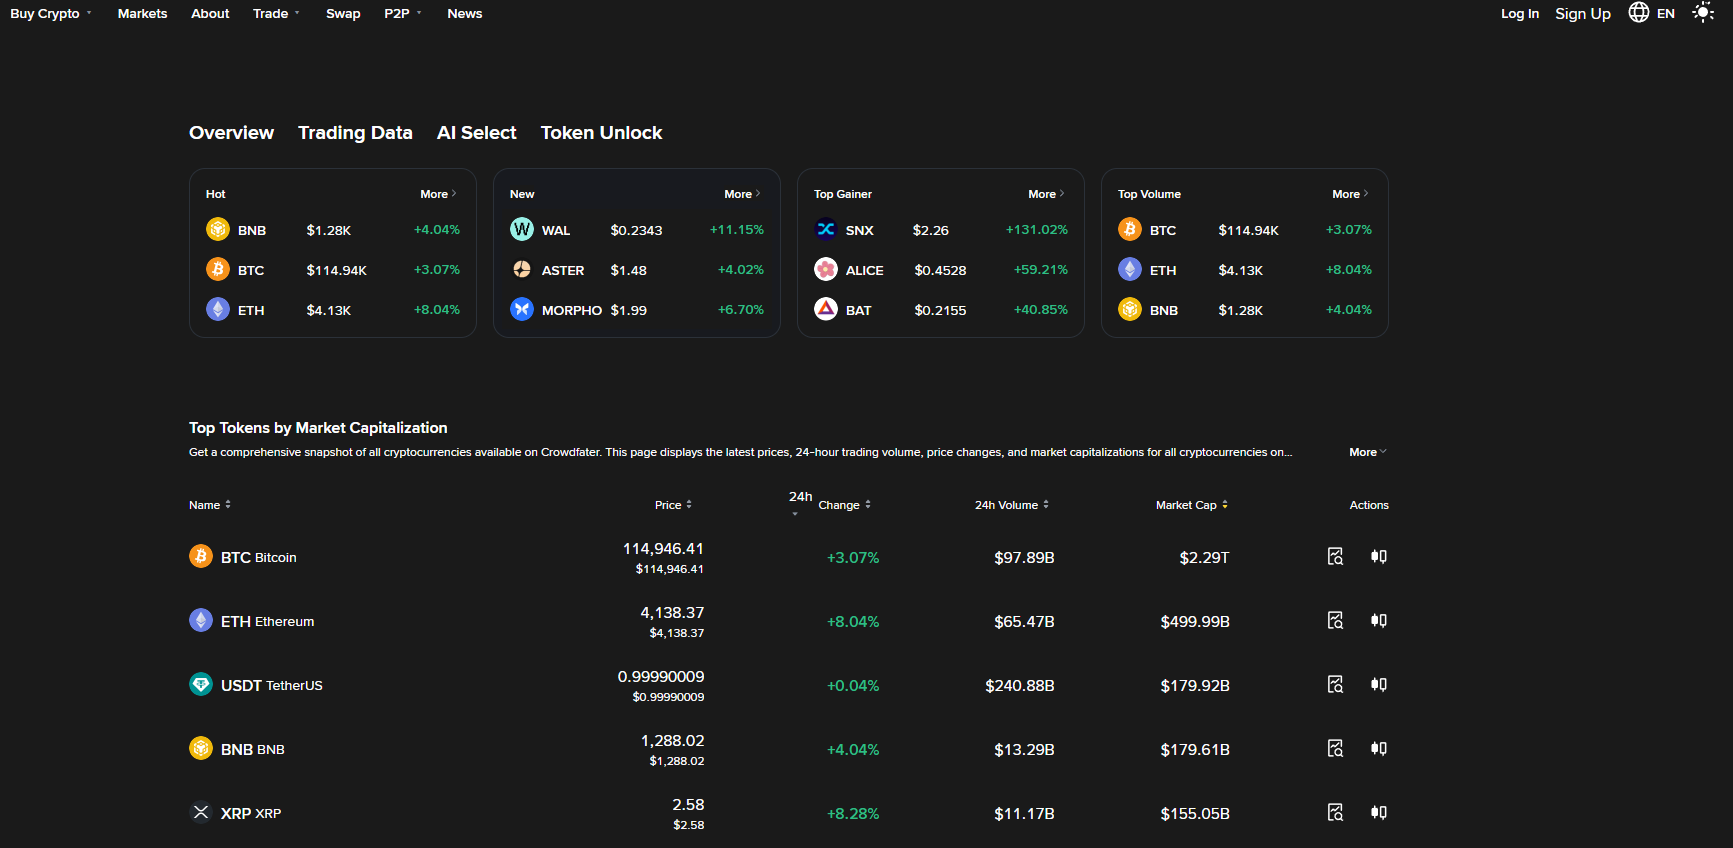
Task: Open the Buy Crypto dropdown menu
Action: pyautogui.click(x=50, y=14)
